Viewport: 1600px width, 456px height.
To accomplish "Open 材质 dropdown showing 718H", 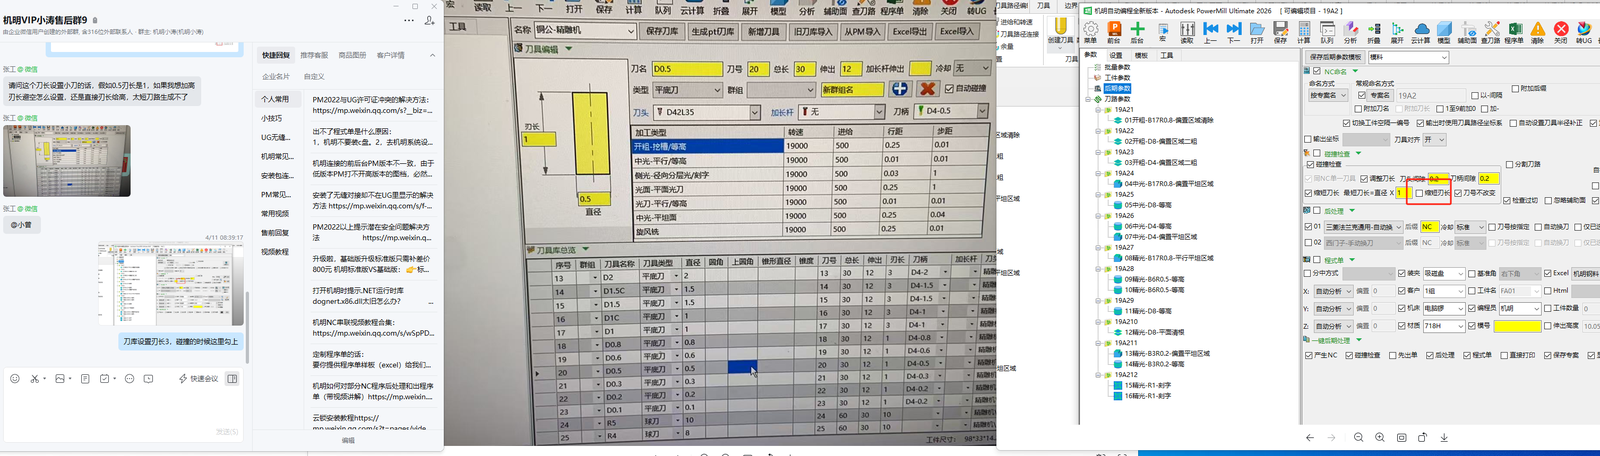I will 1444,326.
